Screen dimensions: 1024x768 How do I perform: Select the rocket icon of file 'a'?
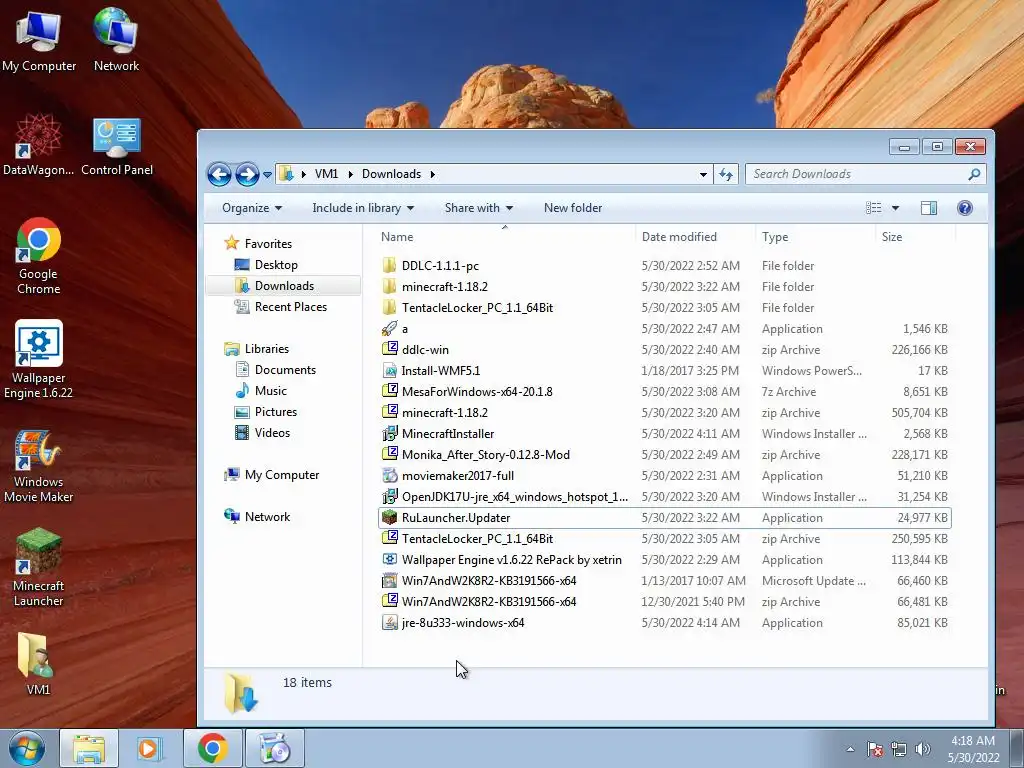point(389,328)
